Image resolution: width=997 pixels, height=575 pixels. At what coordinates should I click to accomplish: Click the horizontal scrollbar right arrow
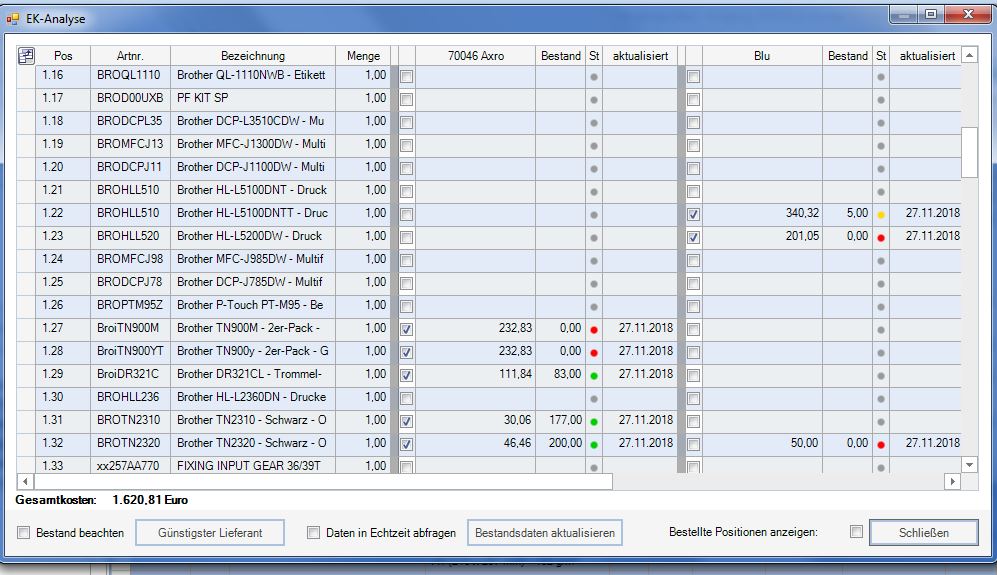point(952,482)
